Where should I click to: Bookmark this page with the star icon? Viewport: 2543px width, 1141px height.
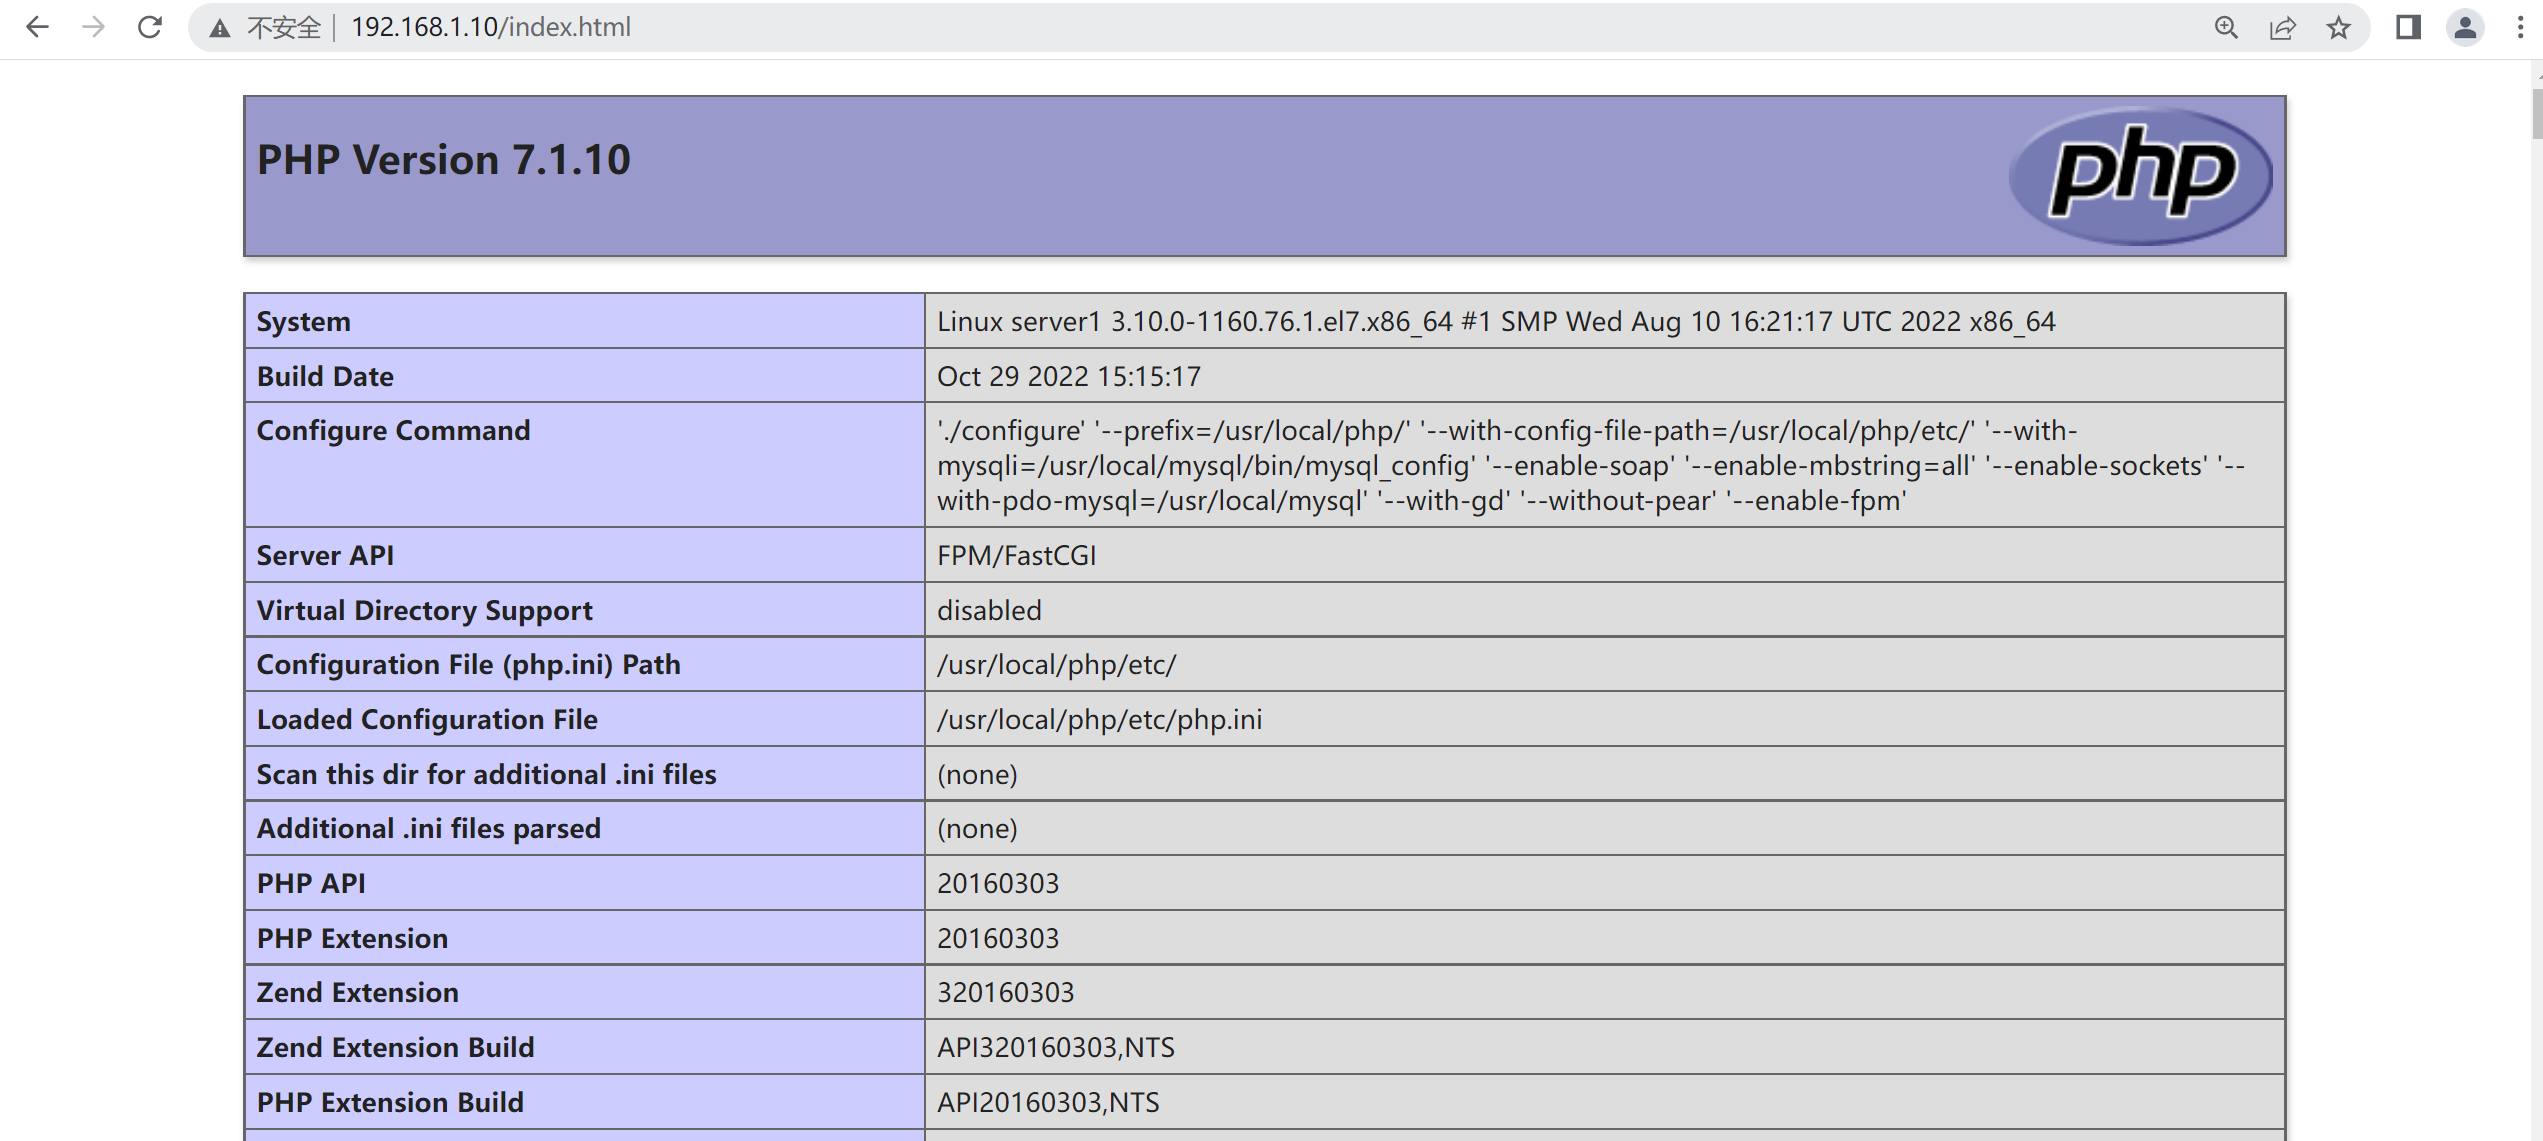(2338, 27)
